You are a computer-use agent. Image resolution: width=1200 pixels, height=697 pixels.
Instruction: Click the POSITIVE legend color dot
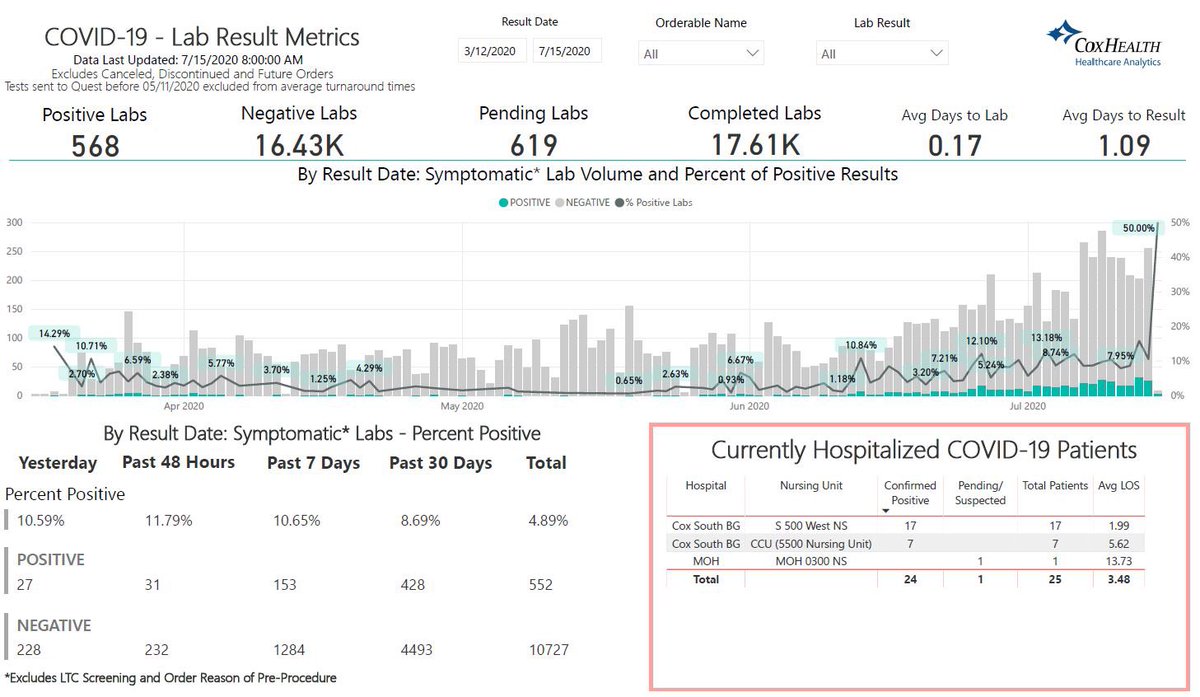502,202
